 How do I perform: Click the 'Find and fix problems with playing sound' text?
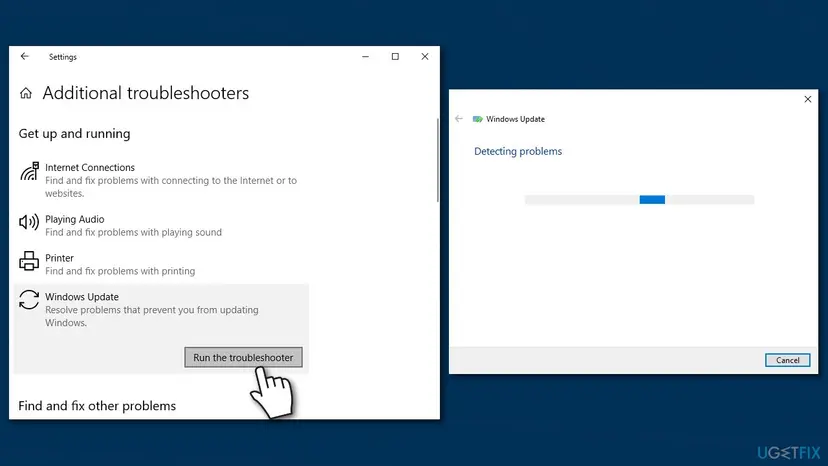(133, 232)
